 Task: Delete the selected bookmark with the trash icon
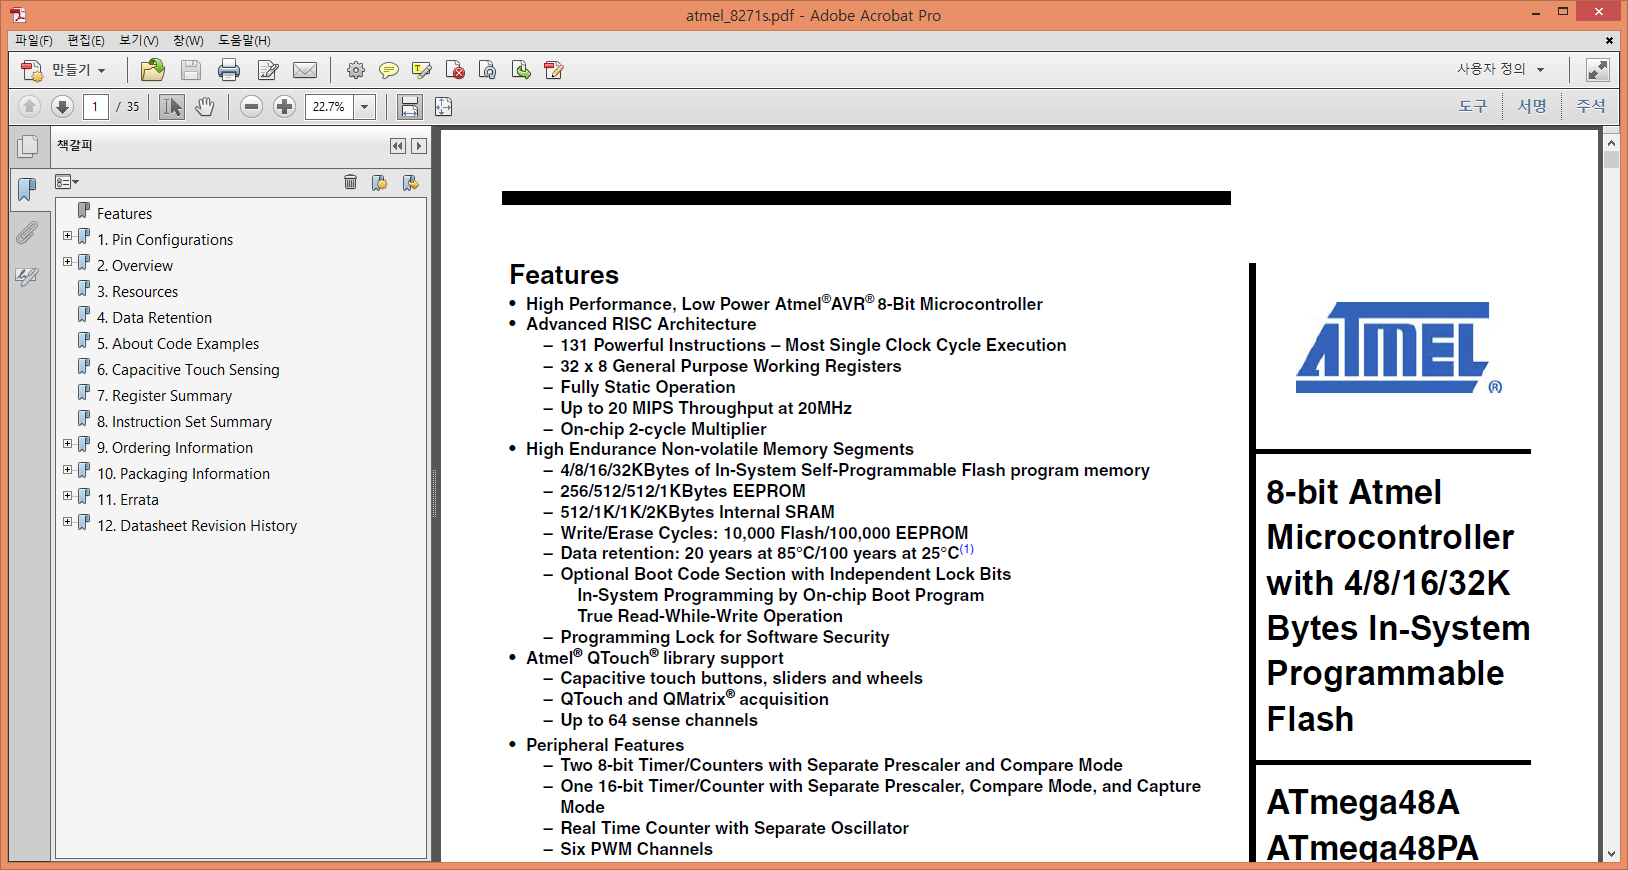350,182
